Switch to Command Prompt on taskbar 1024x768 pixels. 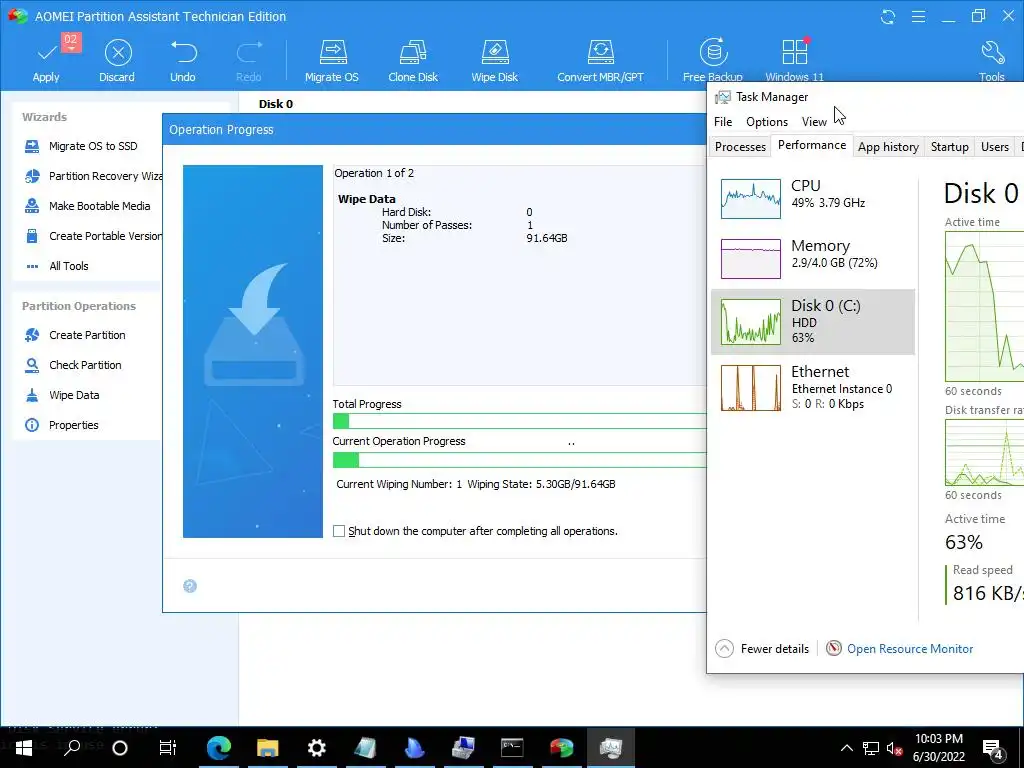pyautogui.click(x=513, y=747)
